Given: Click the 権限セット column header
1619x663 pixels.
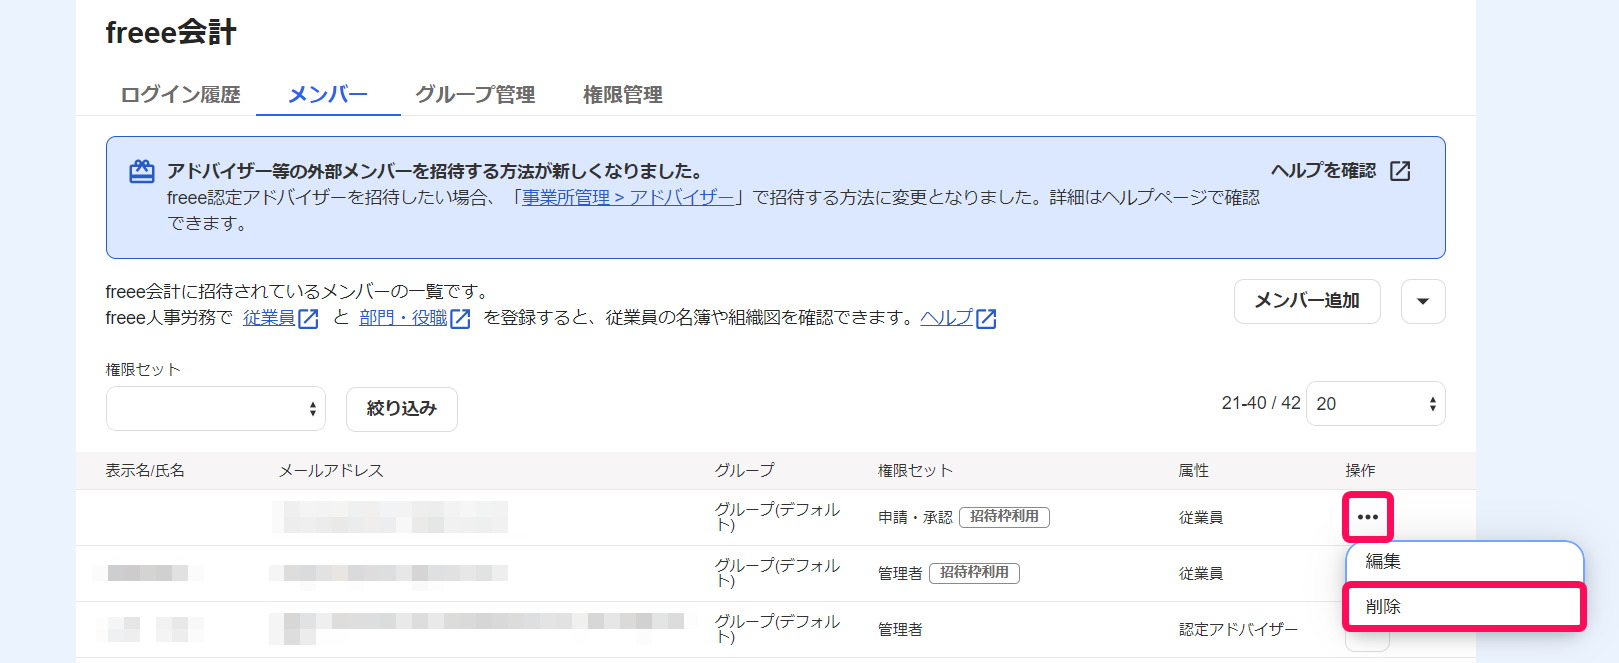Looking at the screenshot, I should pos(915,471).
